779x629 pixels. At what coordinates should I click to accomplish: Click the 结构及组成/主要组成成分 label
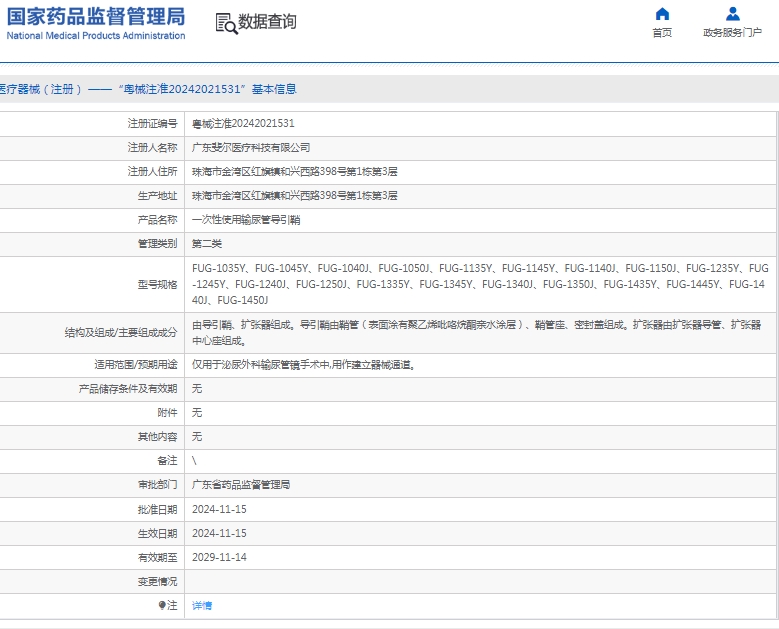click(121, 333)
